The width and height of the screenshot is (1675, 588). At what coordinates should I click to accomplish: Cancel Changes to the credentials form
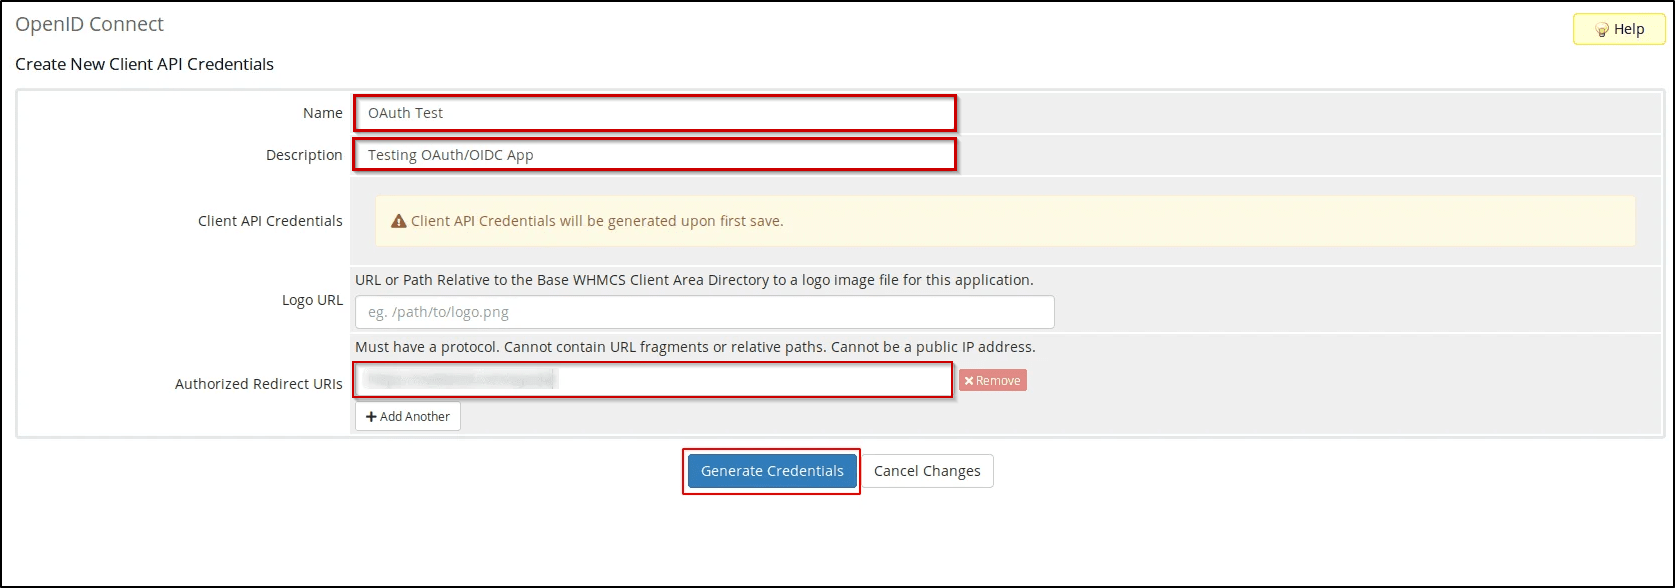pyautogui.click(x=927, y=470)
